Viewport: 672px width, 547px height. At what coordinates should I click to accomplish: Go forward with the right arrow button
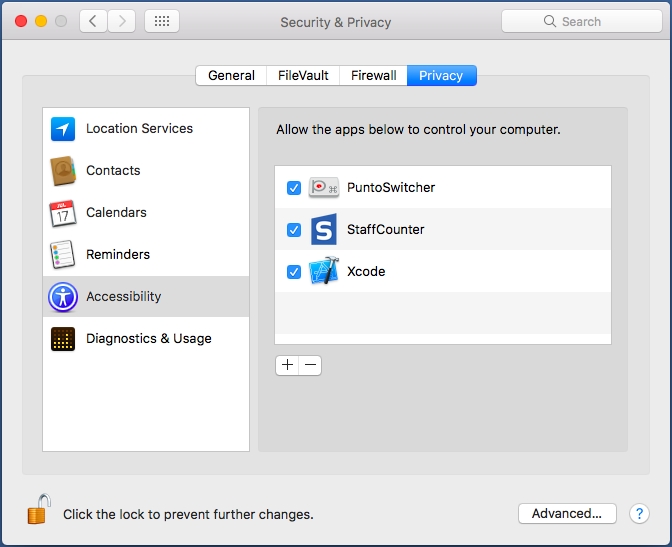tap(122, 21)
